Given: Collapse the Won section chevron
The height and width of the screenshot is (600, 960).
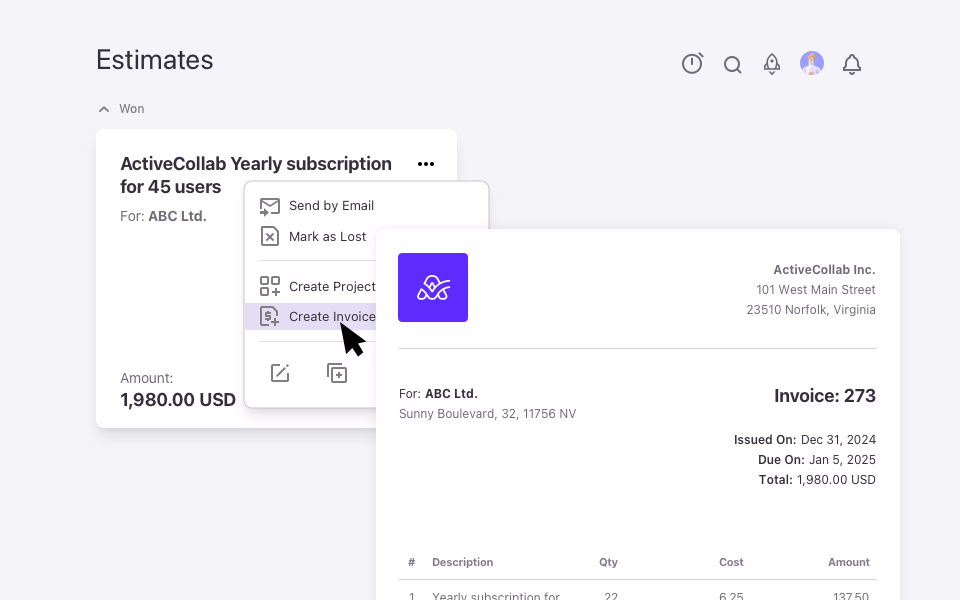Looking at the screenshot, I should tap(104, 109).
